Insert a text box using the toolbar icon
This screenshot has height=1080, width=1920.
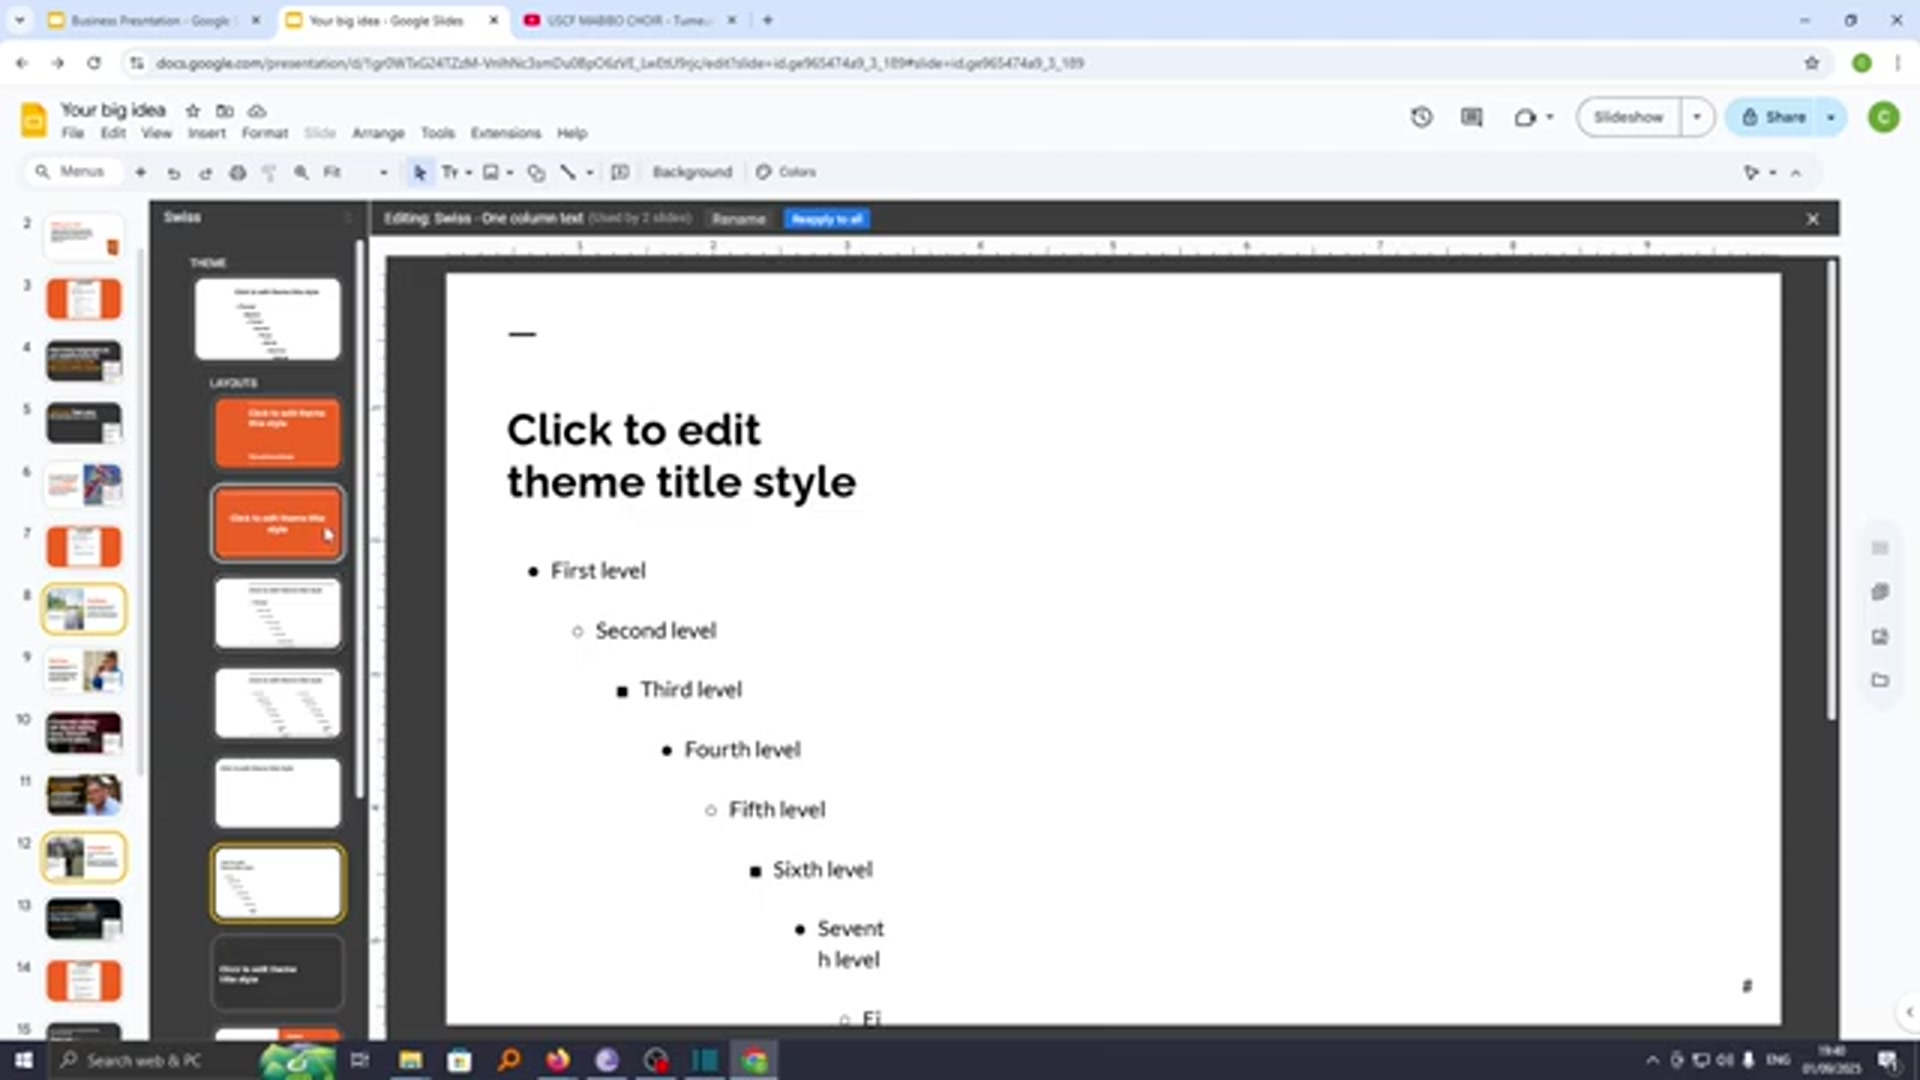click(x=452, y=172)
